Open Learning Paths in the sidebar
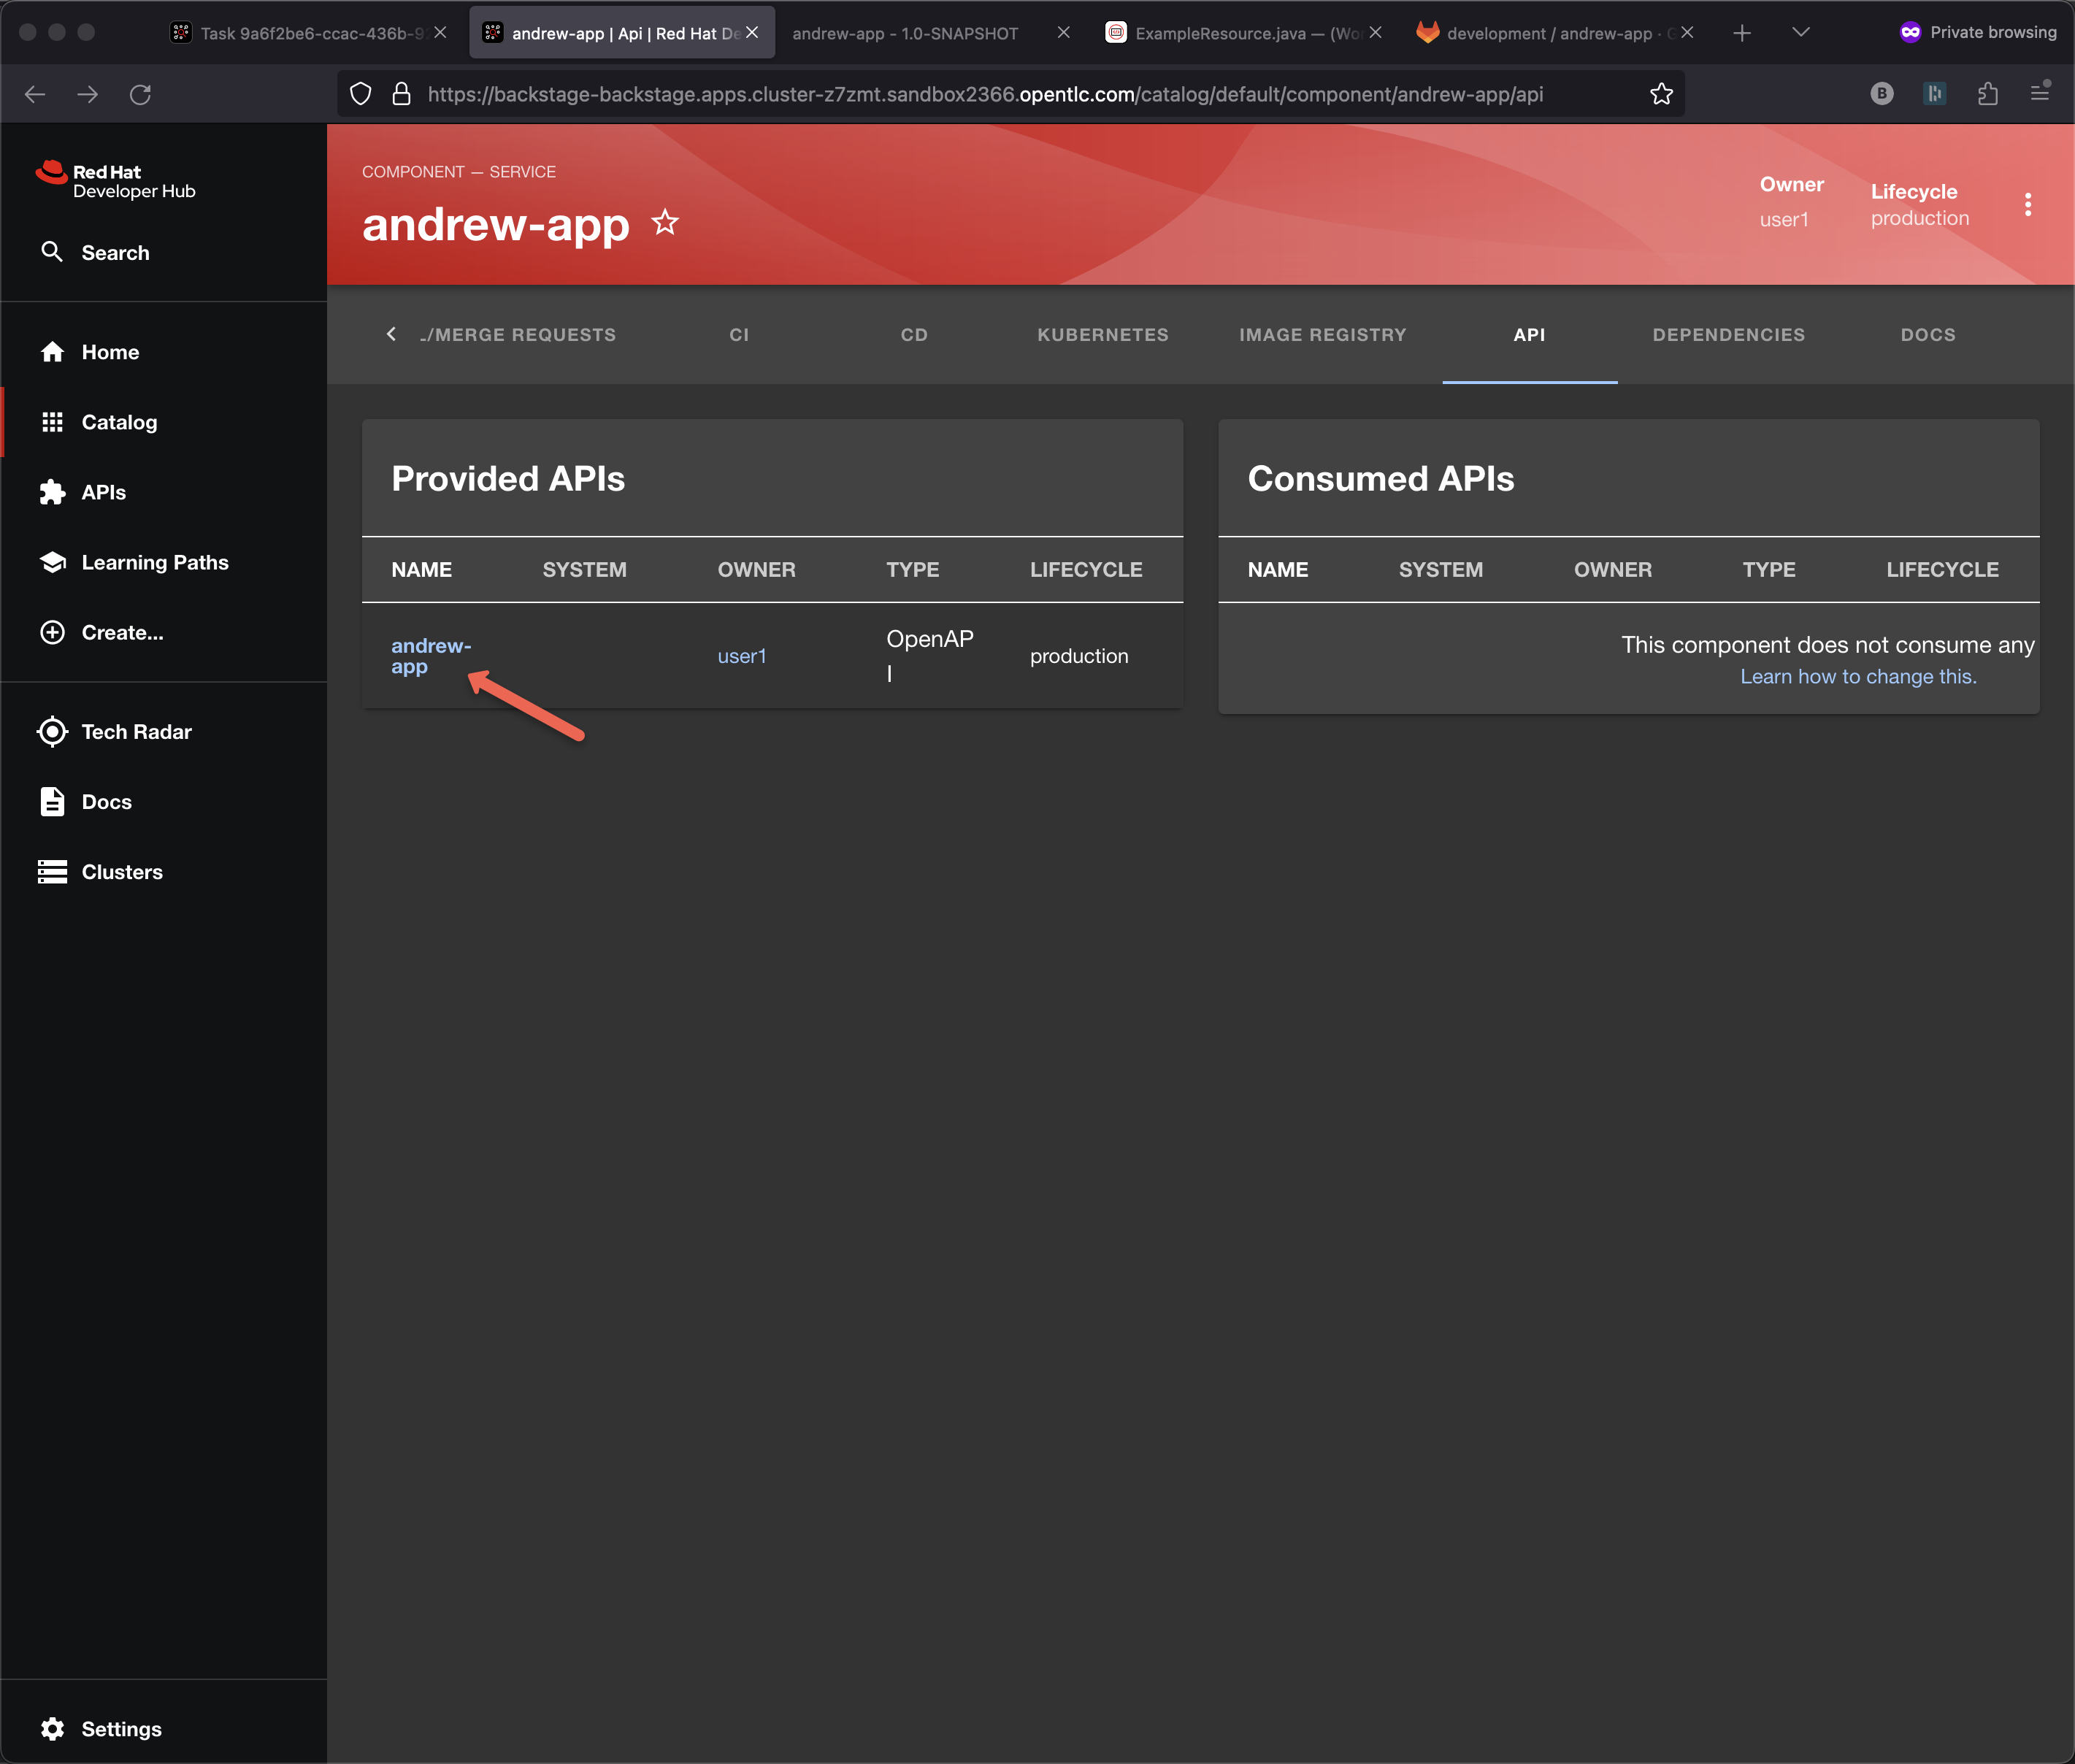The image size is (2075, 1764). pyautogui.click(x=154, y=562)
